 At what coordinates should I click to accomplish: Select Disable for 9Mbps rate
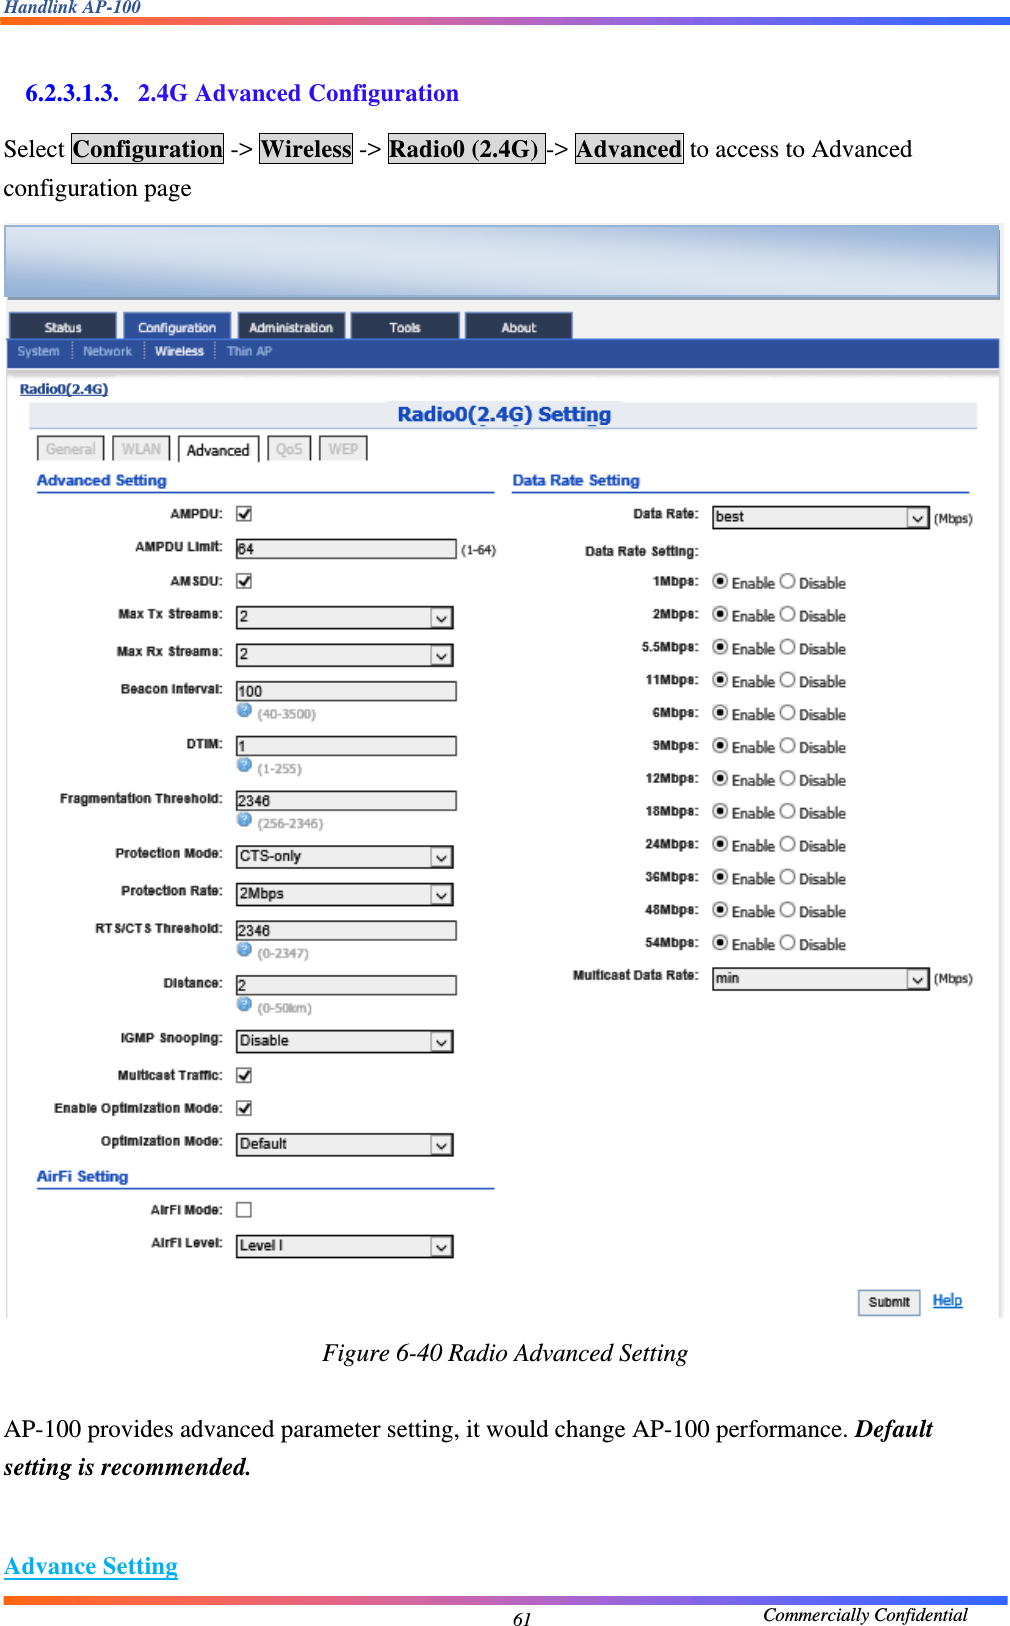788,745
